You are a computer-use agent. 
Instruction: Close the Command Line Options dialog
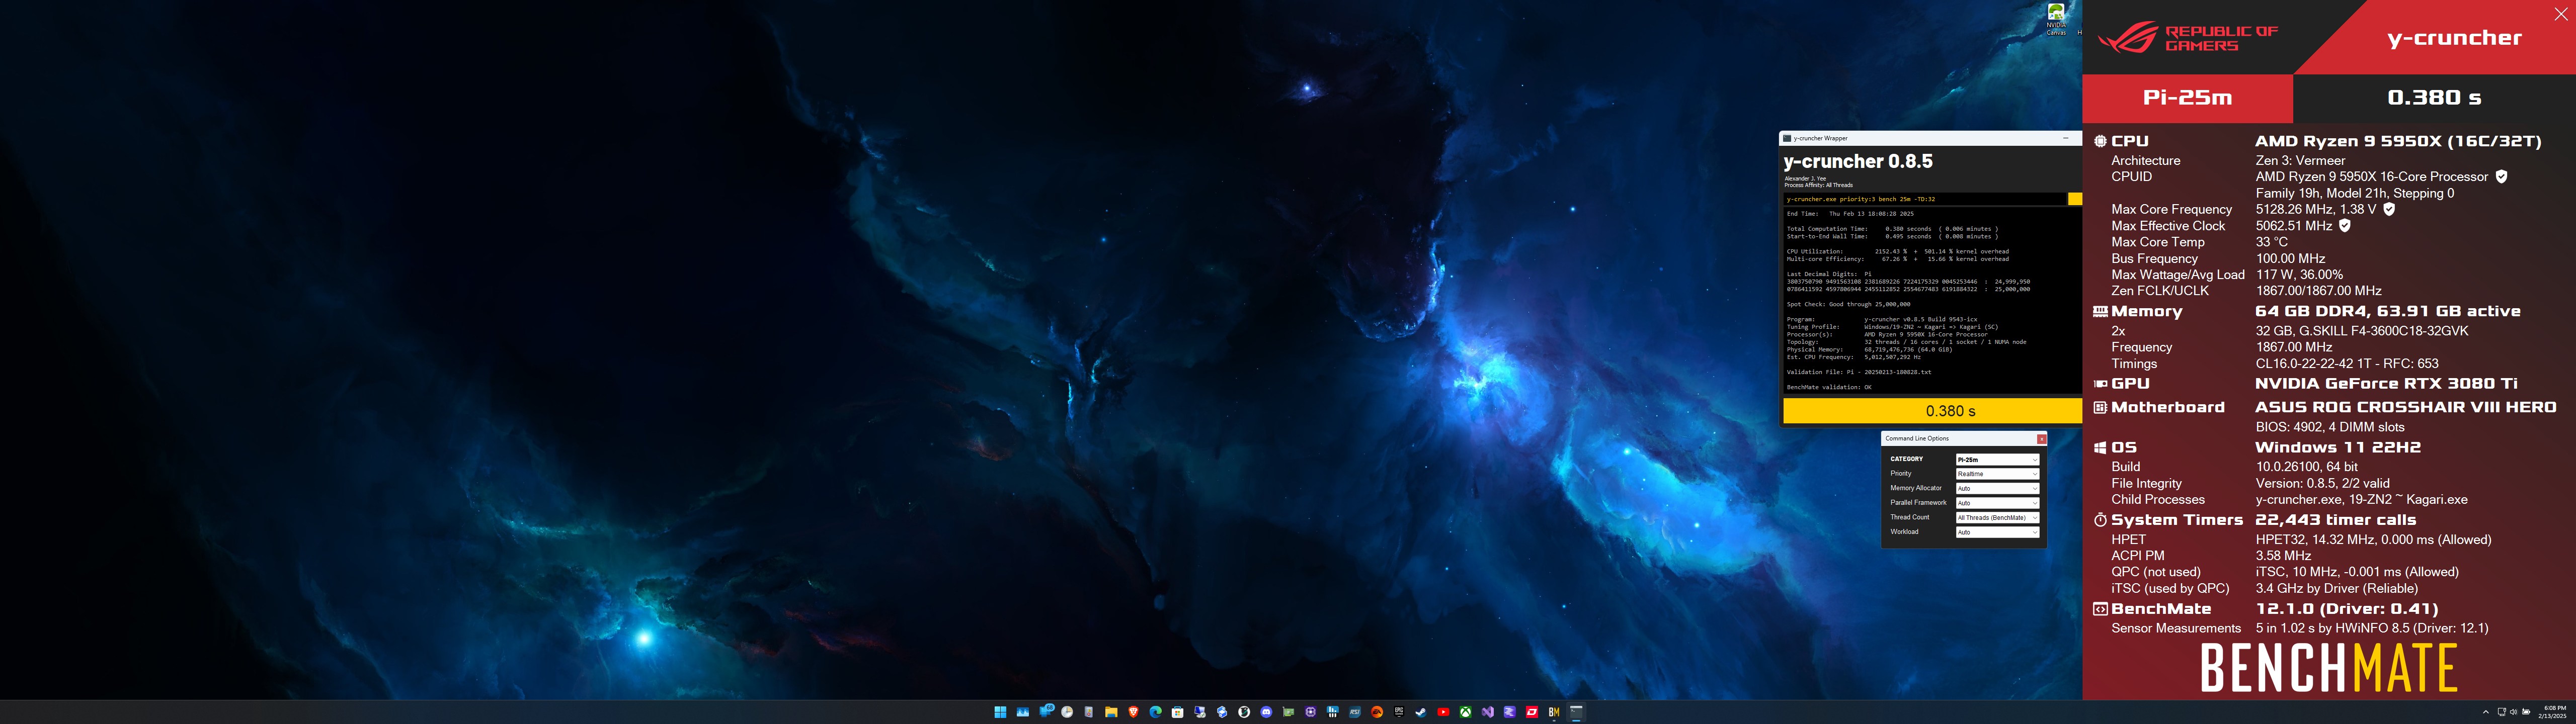click(2041, 438)
